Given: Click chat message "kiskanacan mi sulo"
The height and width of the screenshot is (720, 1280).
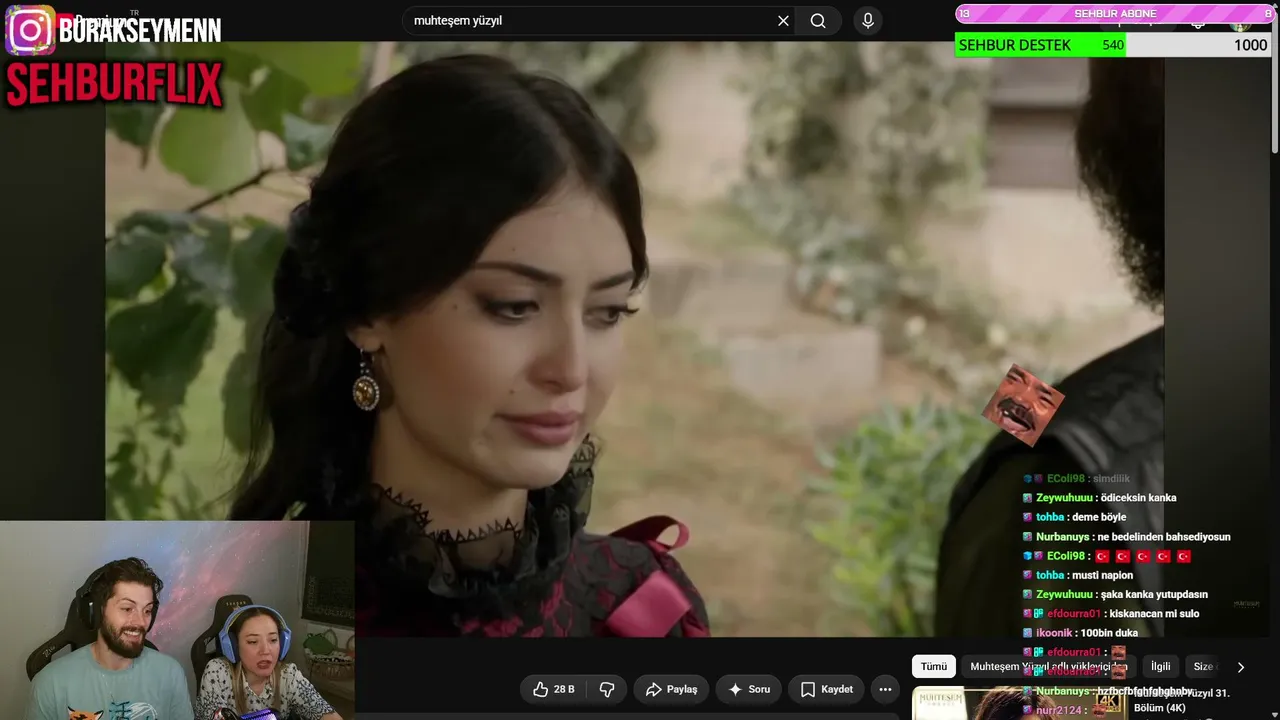Looking at the screenshot, I should [1155, 614].
